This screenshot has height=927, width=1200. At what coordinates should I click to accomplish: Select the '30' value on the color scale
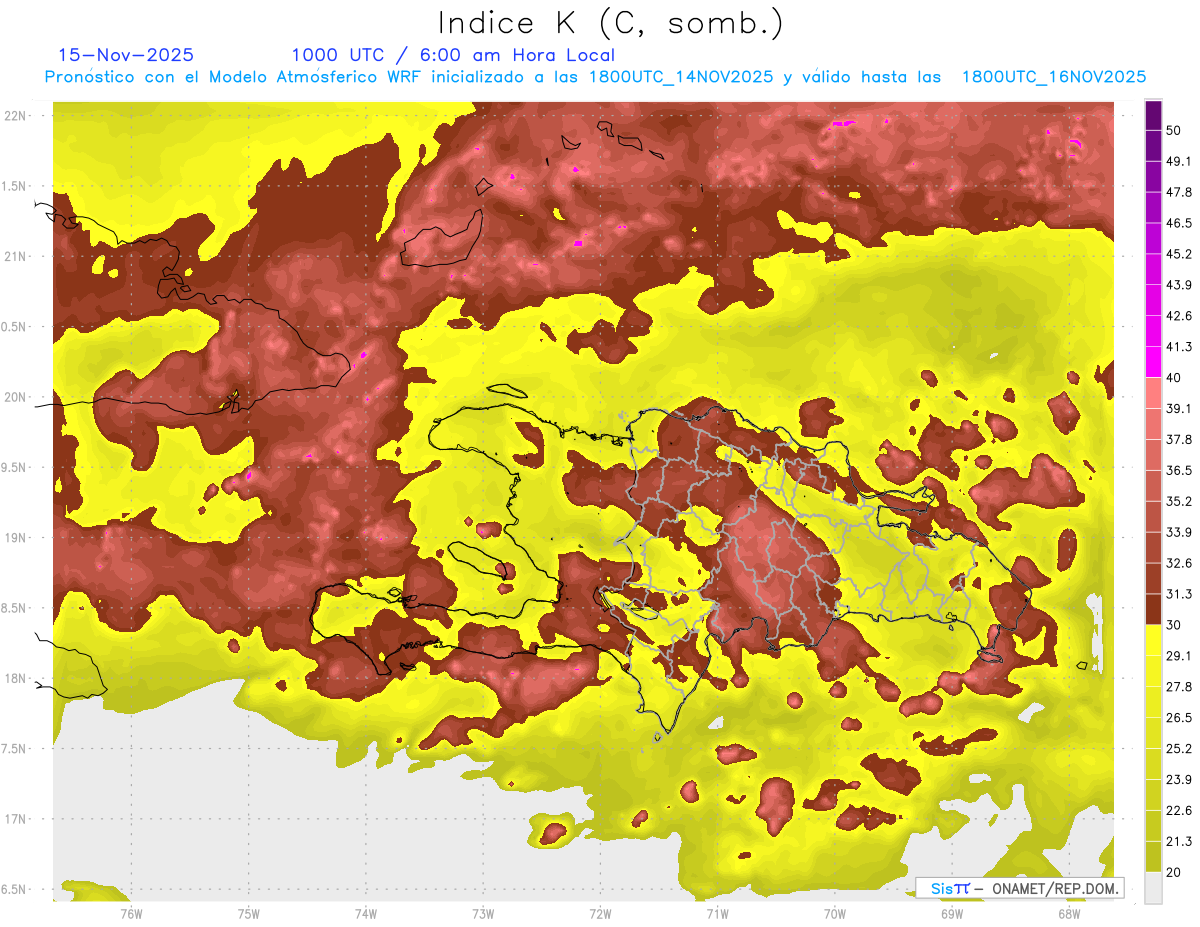[1174, 625]
